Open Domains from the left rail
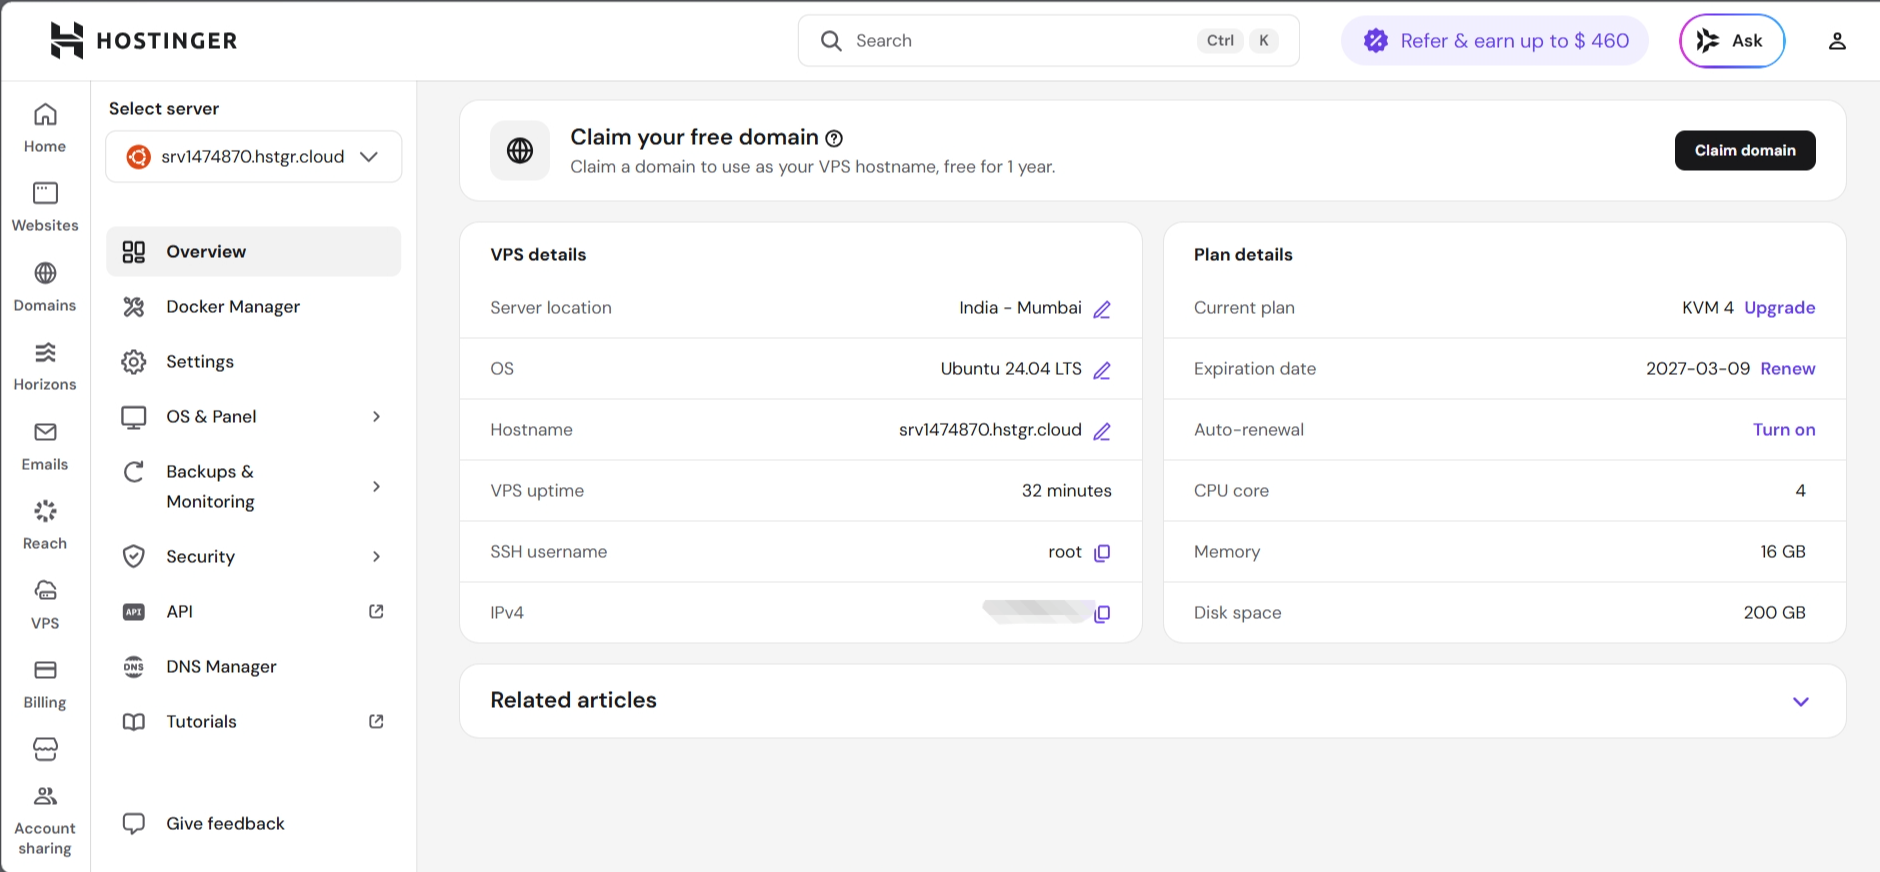 tap(45, 287)
